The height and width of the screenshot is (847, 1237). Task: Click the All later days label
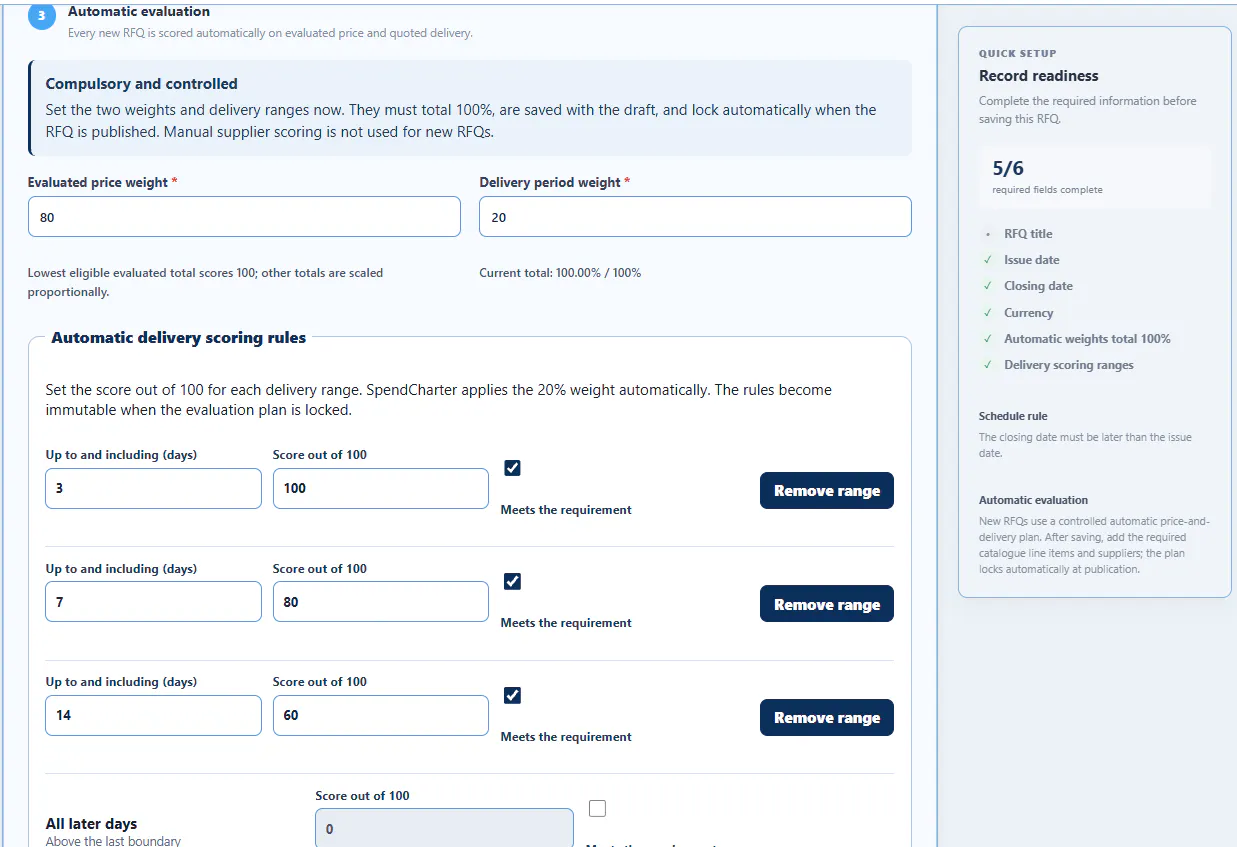pos(92,824)
